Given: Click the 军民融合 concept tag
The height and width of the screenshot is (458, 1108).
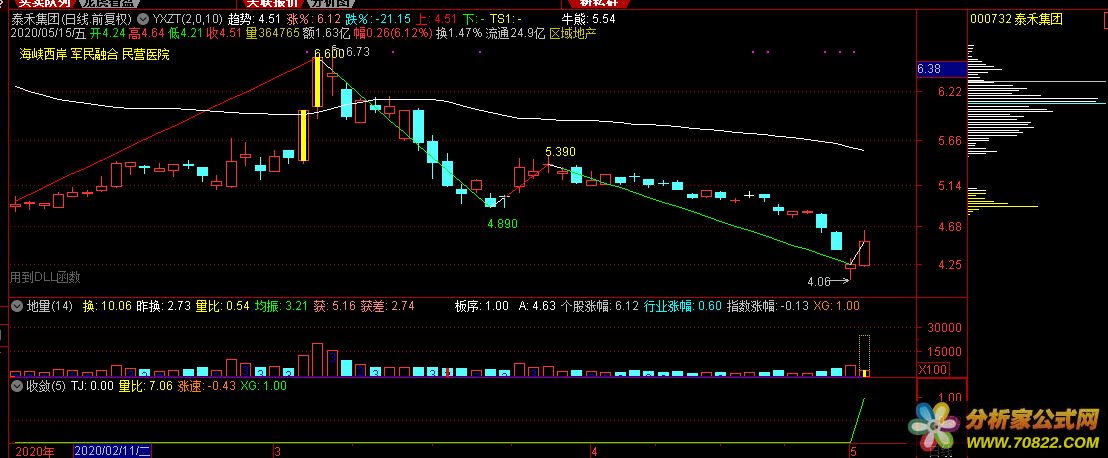Looking at the screenshot, I should tap(93, 54).
